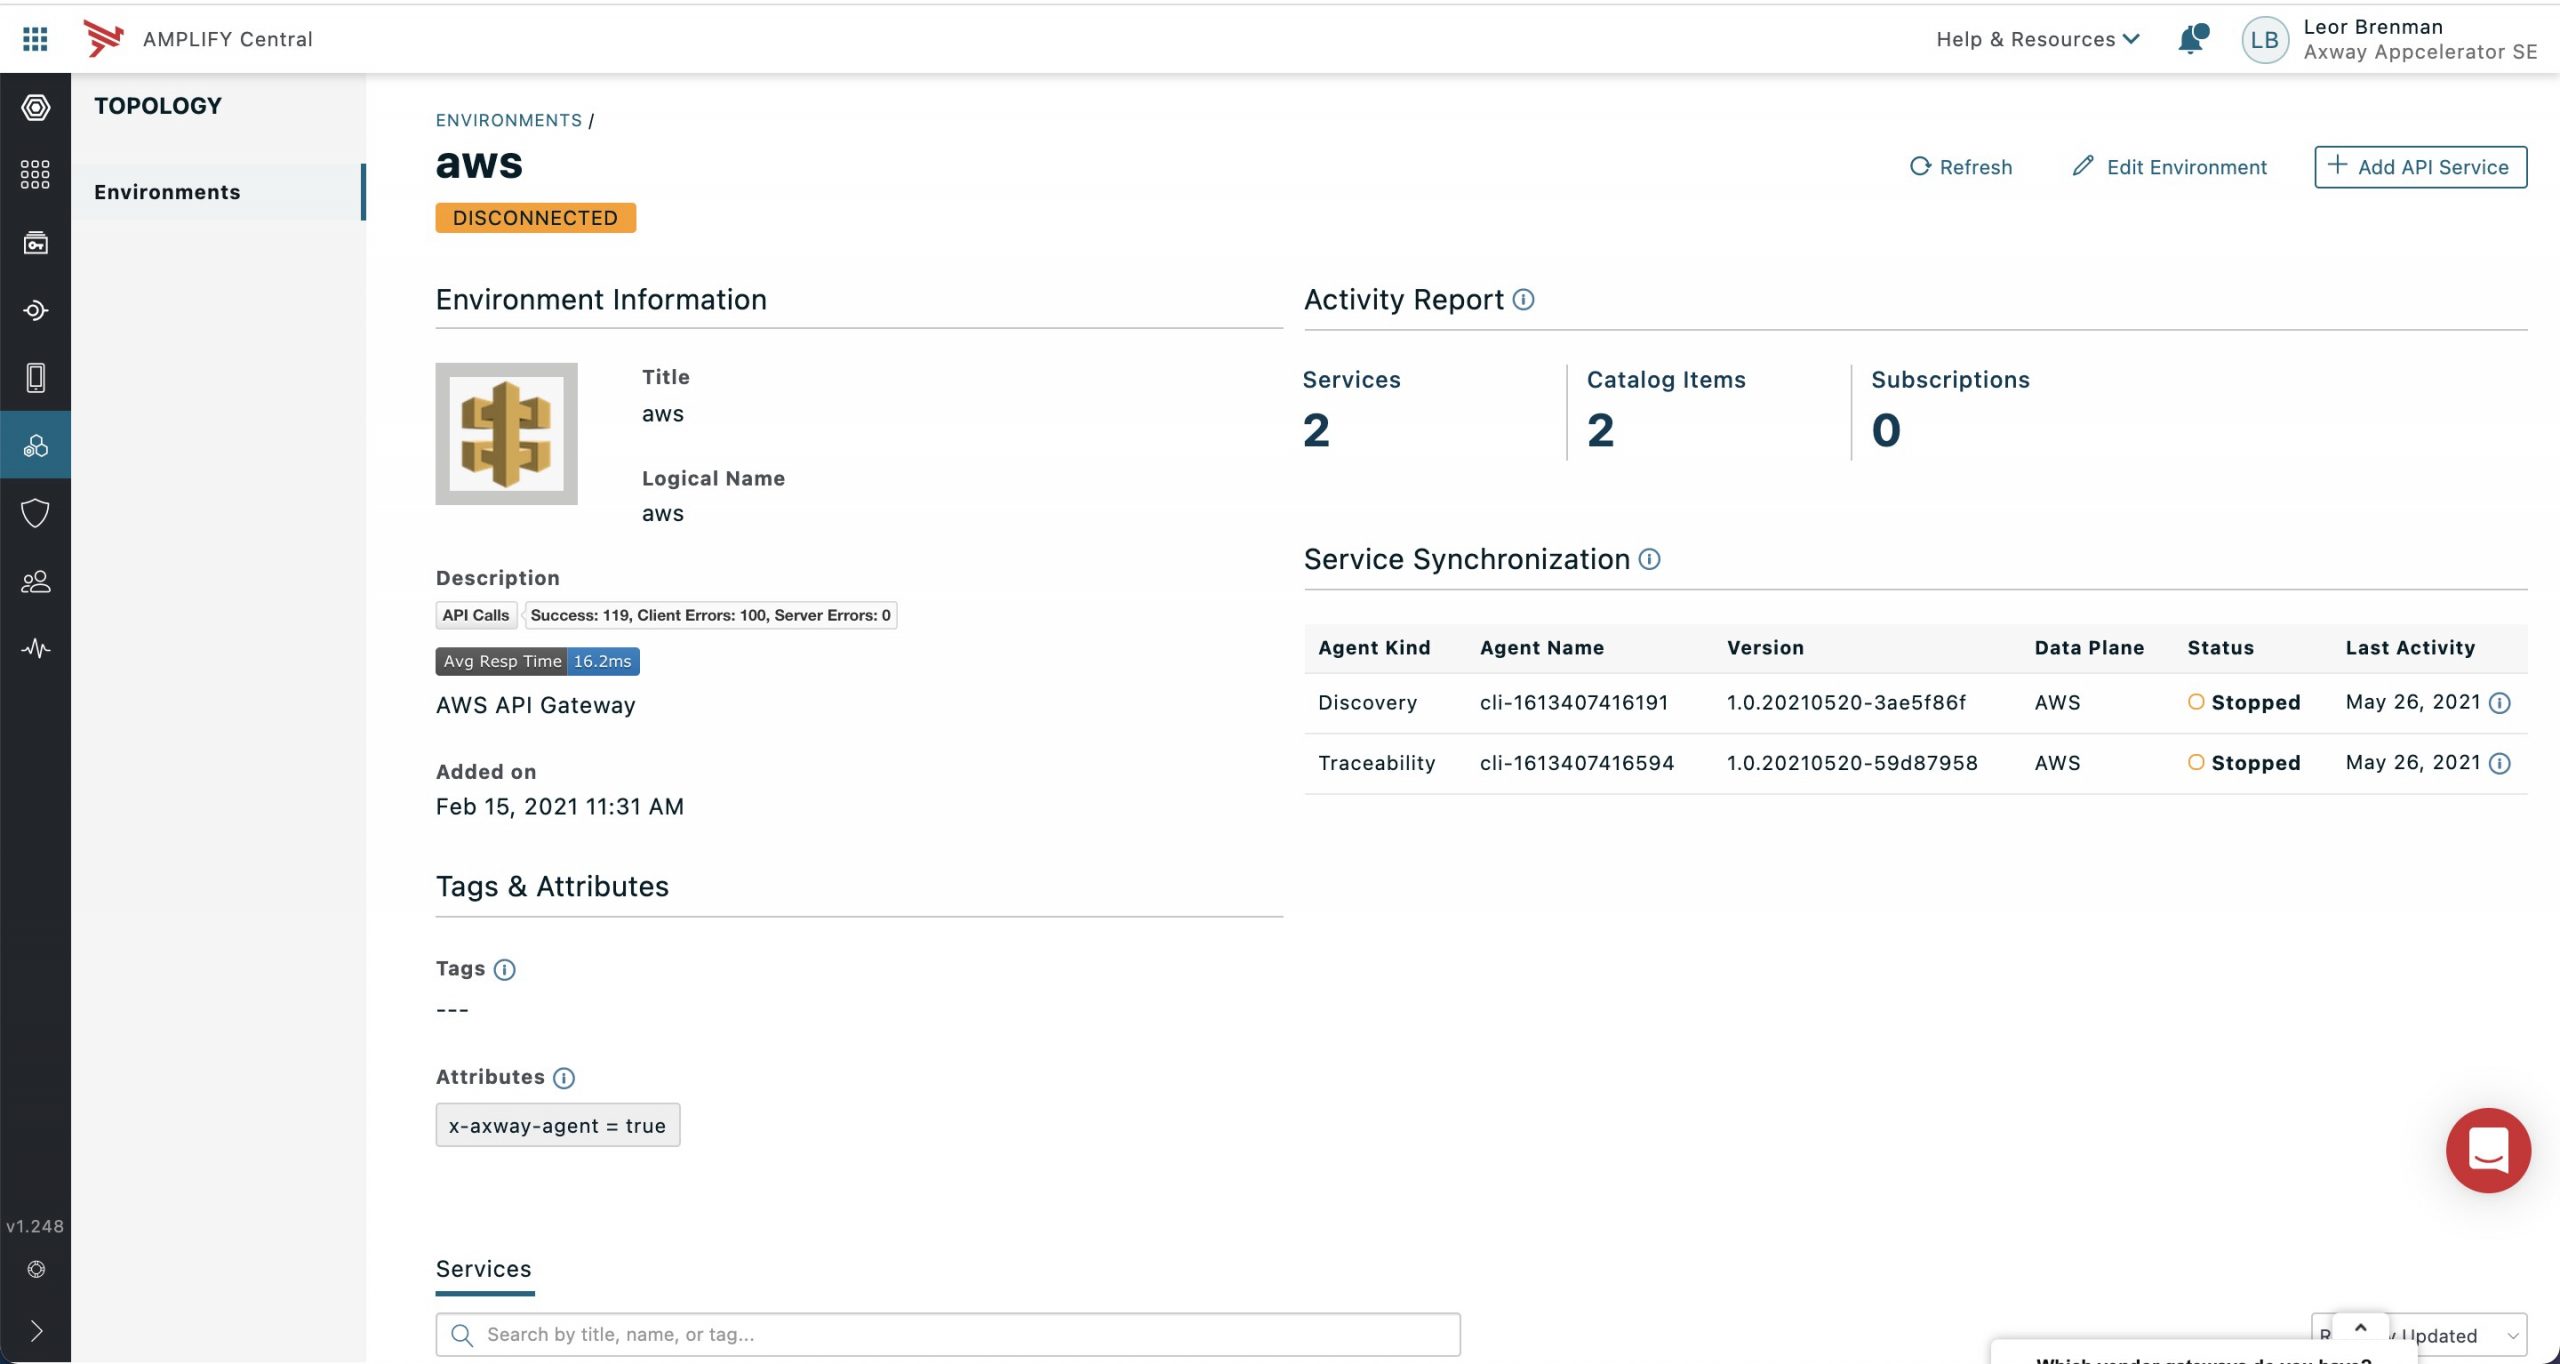Open the sidebar teams people icon

click(36, 581)
